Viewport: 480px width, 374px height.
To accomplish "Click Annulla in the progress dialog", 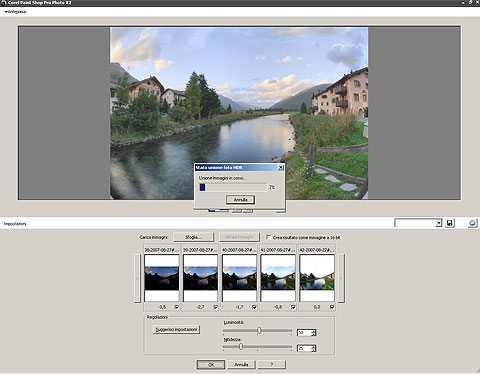I will point(240,200).
